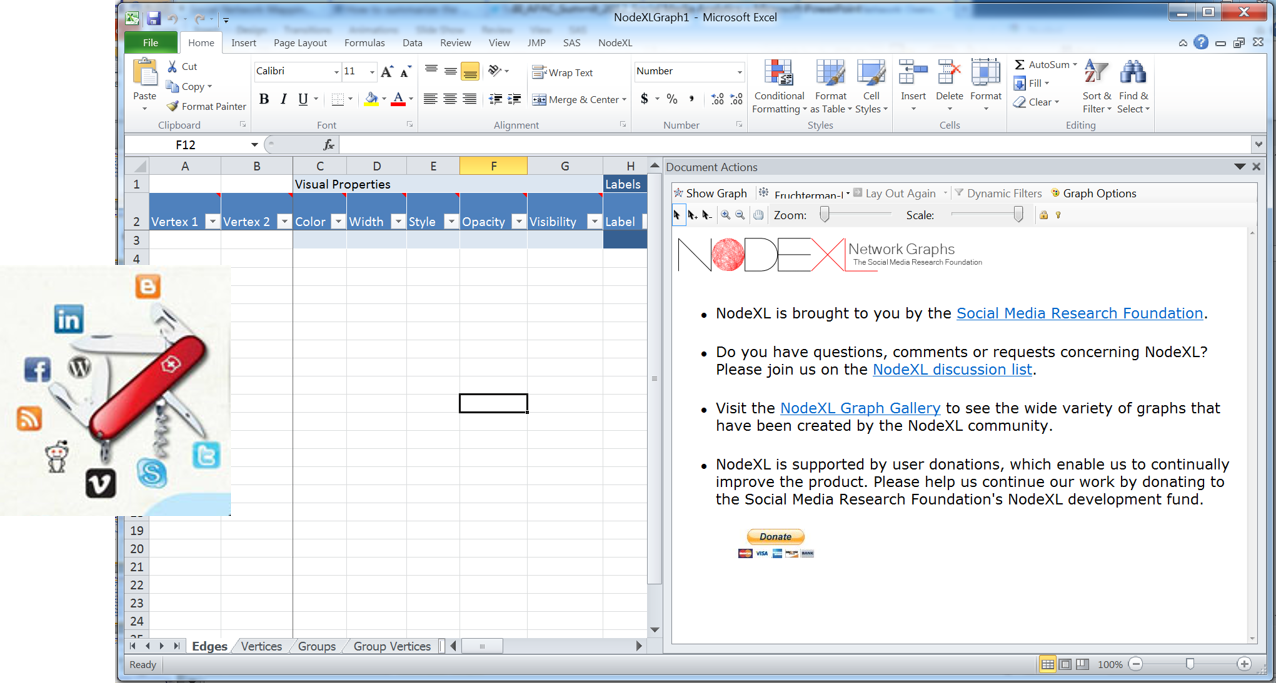Image resolution: width=1276 pixels, height=683 pixels.
Task: Open Conditional Formatting menu
Action: 779,87
